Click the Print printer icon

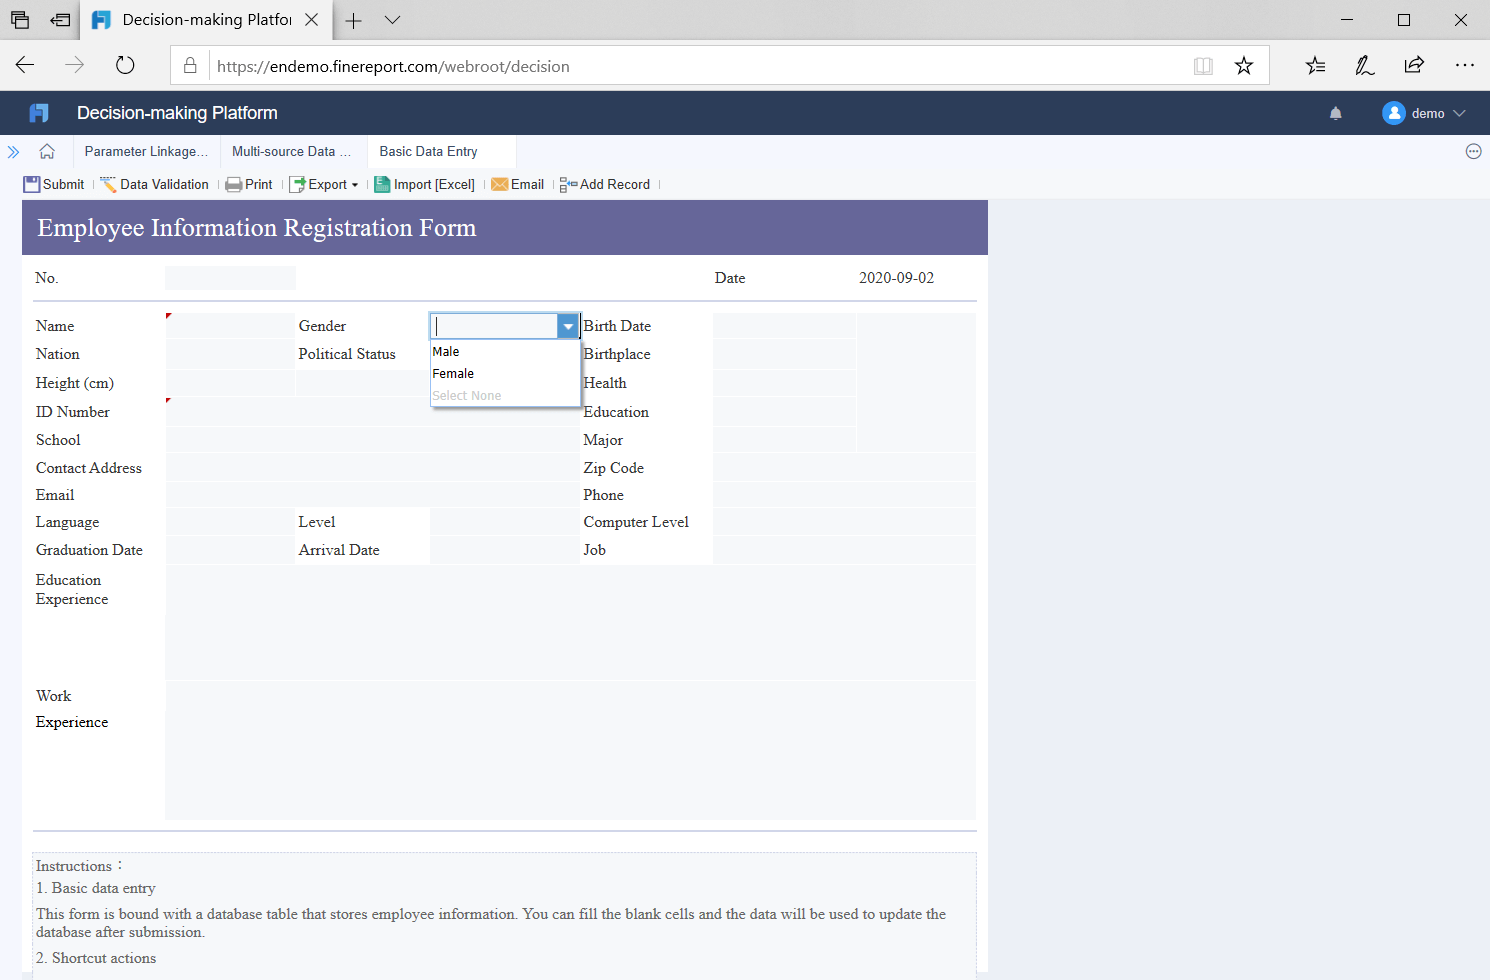234,185
